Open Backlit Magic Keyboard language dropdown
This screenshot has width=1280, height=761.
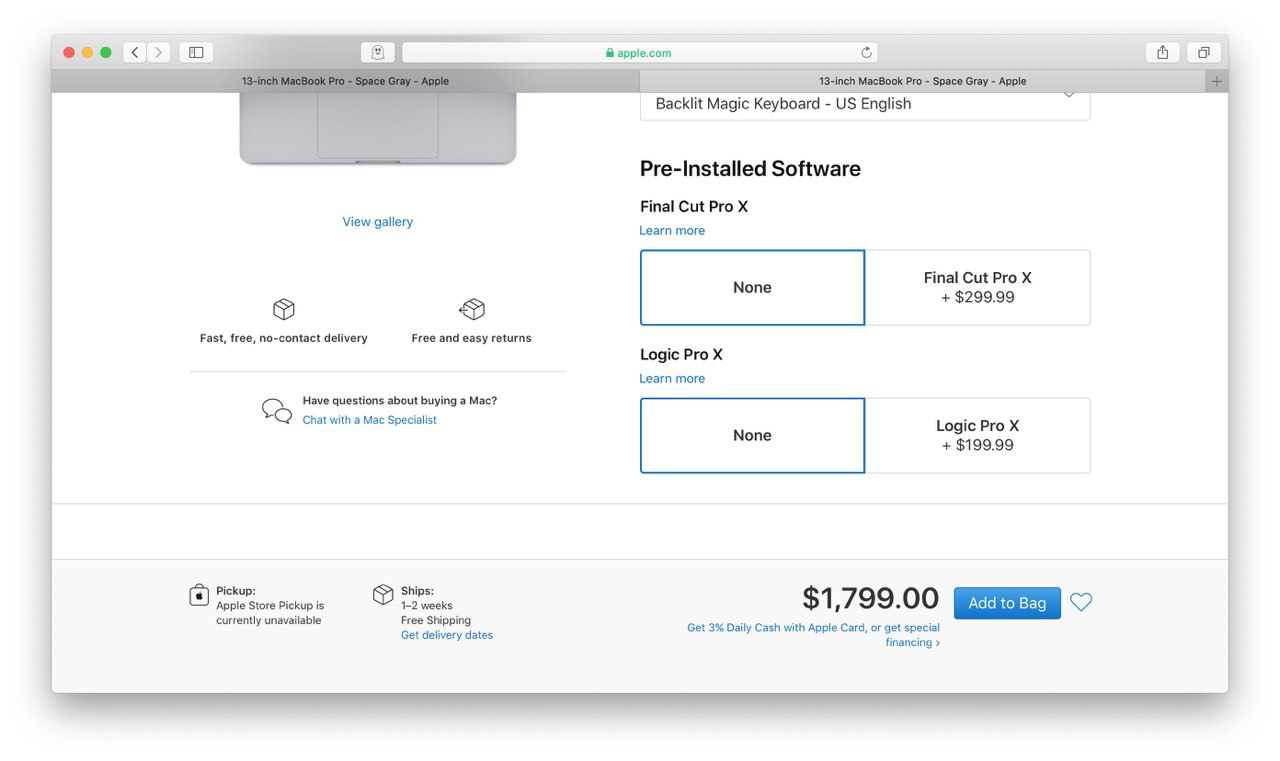tap(865, 104)
